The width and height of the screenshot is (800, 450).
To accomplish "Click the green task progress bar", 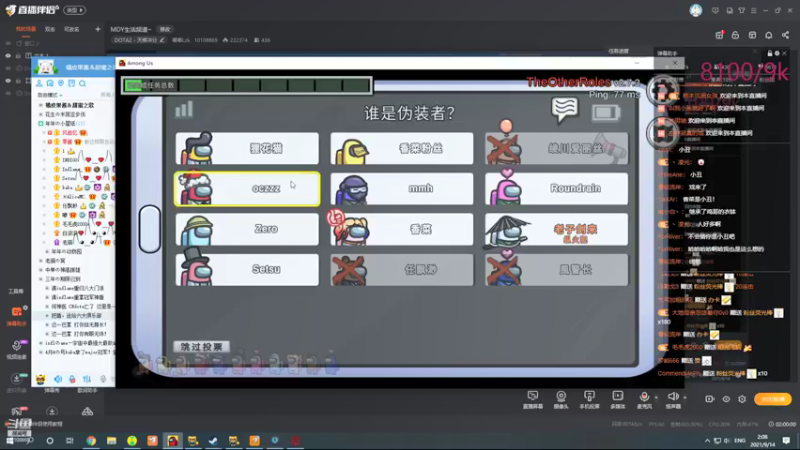I will [247, 85].
